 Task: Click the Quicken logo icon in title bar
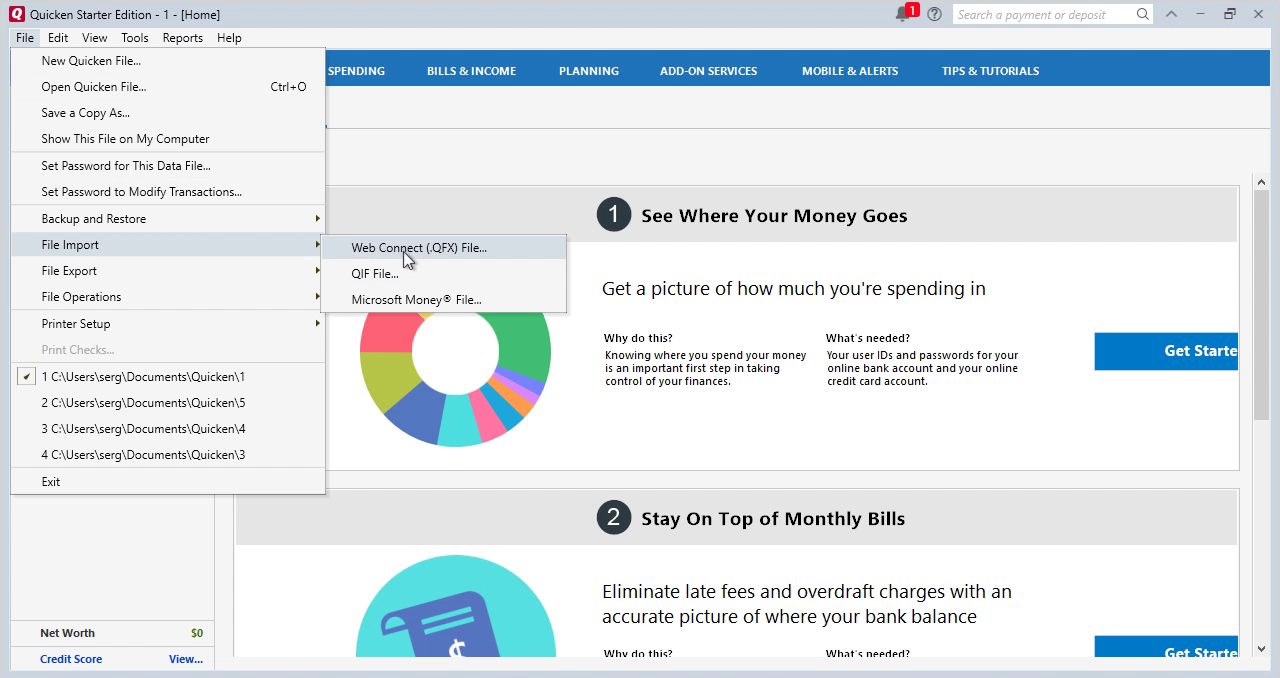[x=16, y=14]
